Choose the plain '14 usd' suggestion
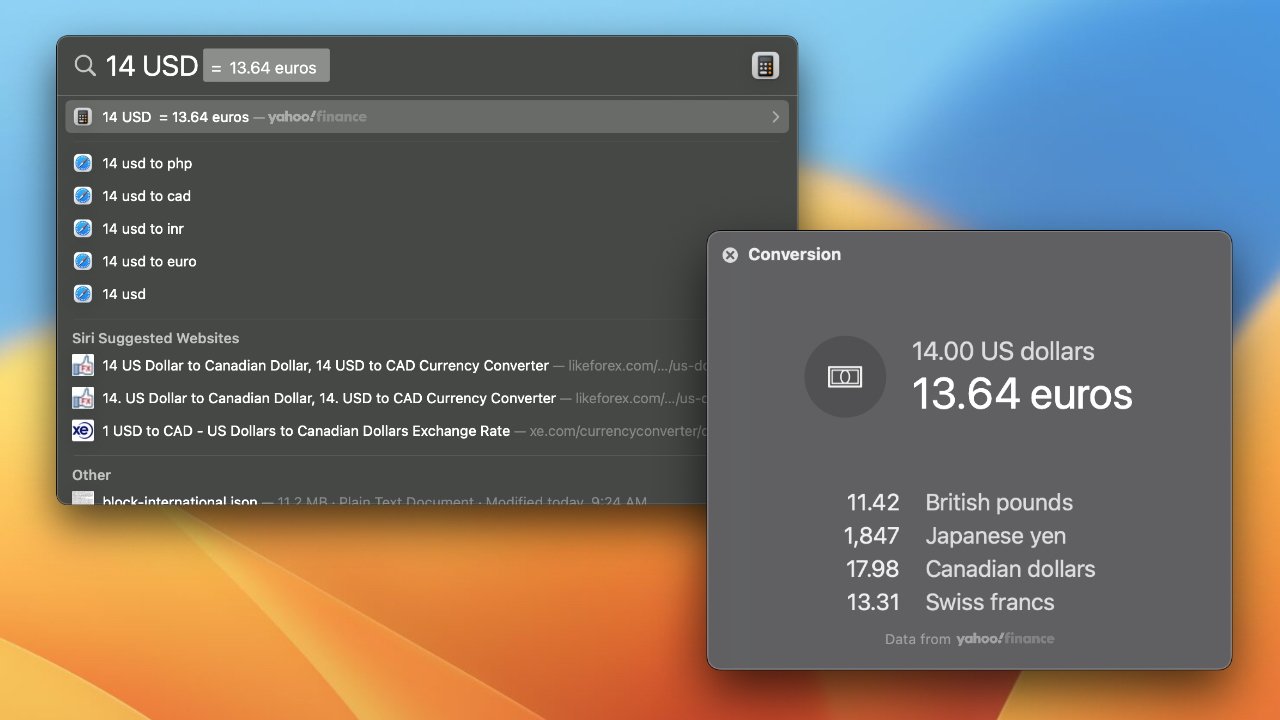This screenshot has height=720, width=1280. (x=124, y=294)
